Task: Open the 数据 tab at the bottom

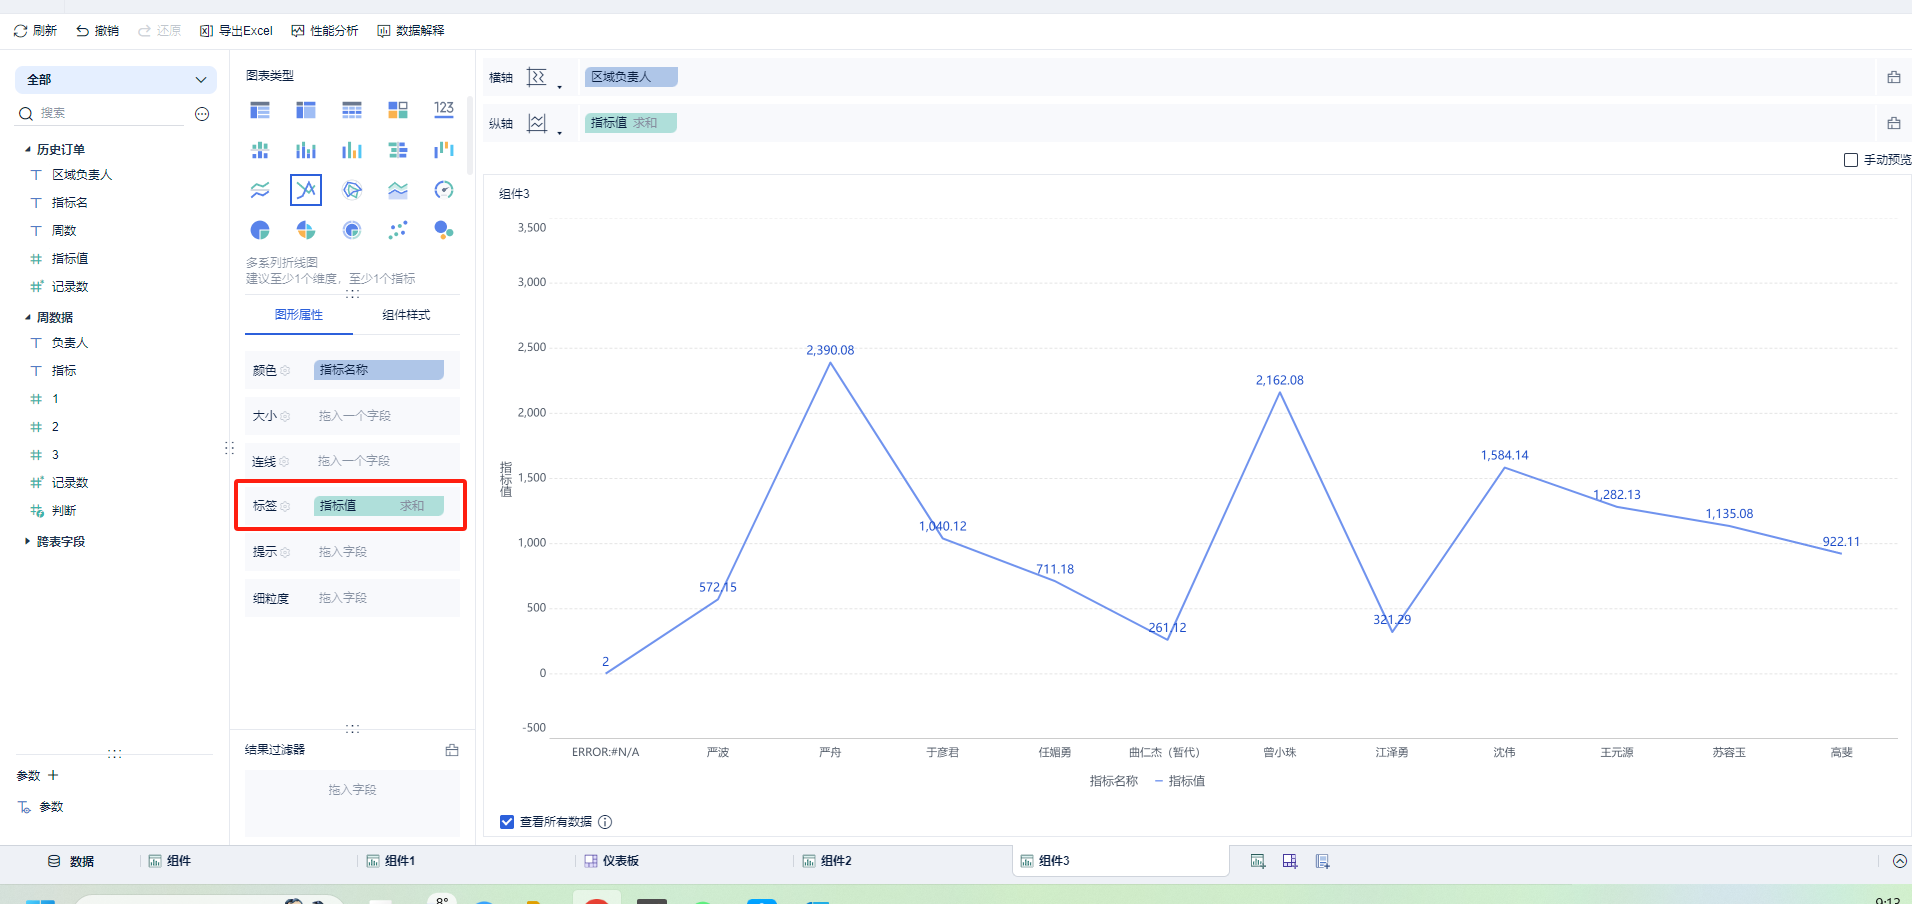Action: click(71, 861)
